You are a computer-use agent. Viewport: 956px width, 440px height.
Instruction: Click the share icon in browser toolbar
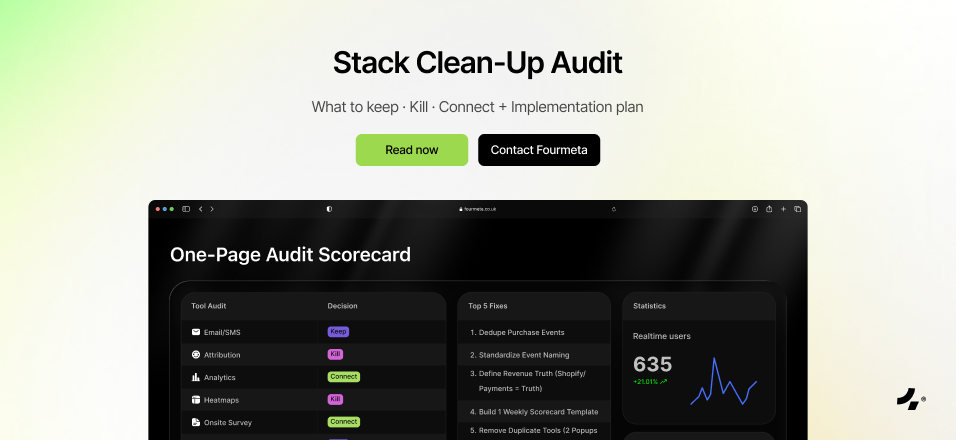tap(769, 209)
